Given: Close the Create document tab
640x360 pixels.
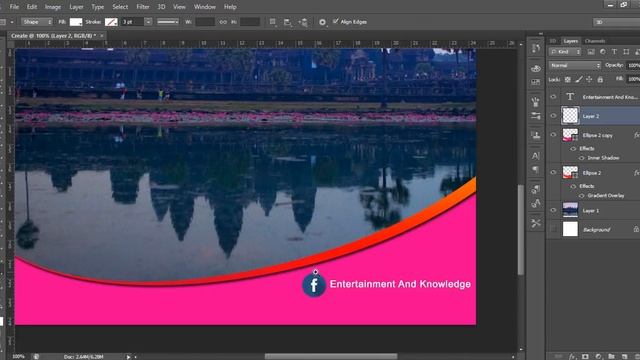Looking at the screenshot, I should 102,36.
